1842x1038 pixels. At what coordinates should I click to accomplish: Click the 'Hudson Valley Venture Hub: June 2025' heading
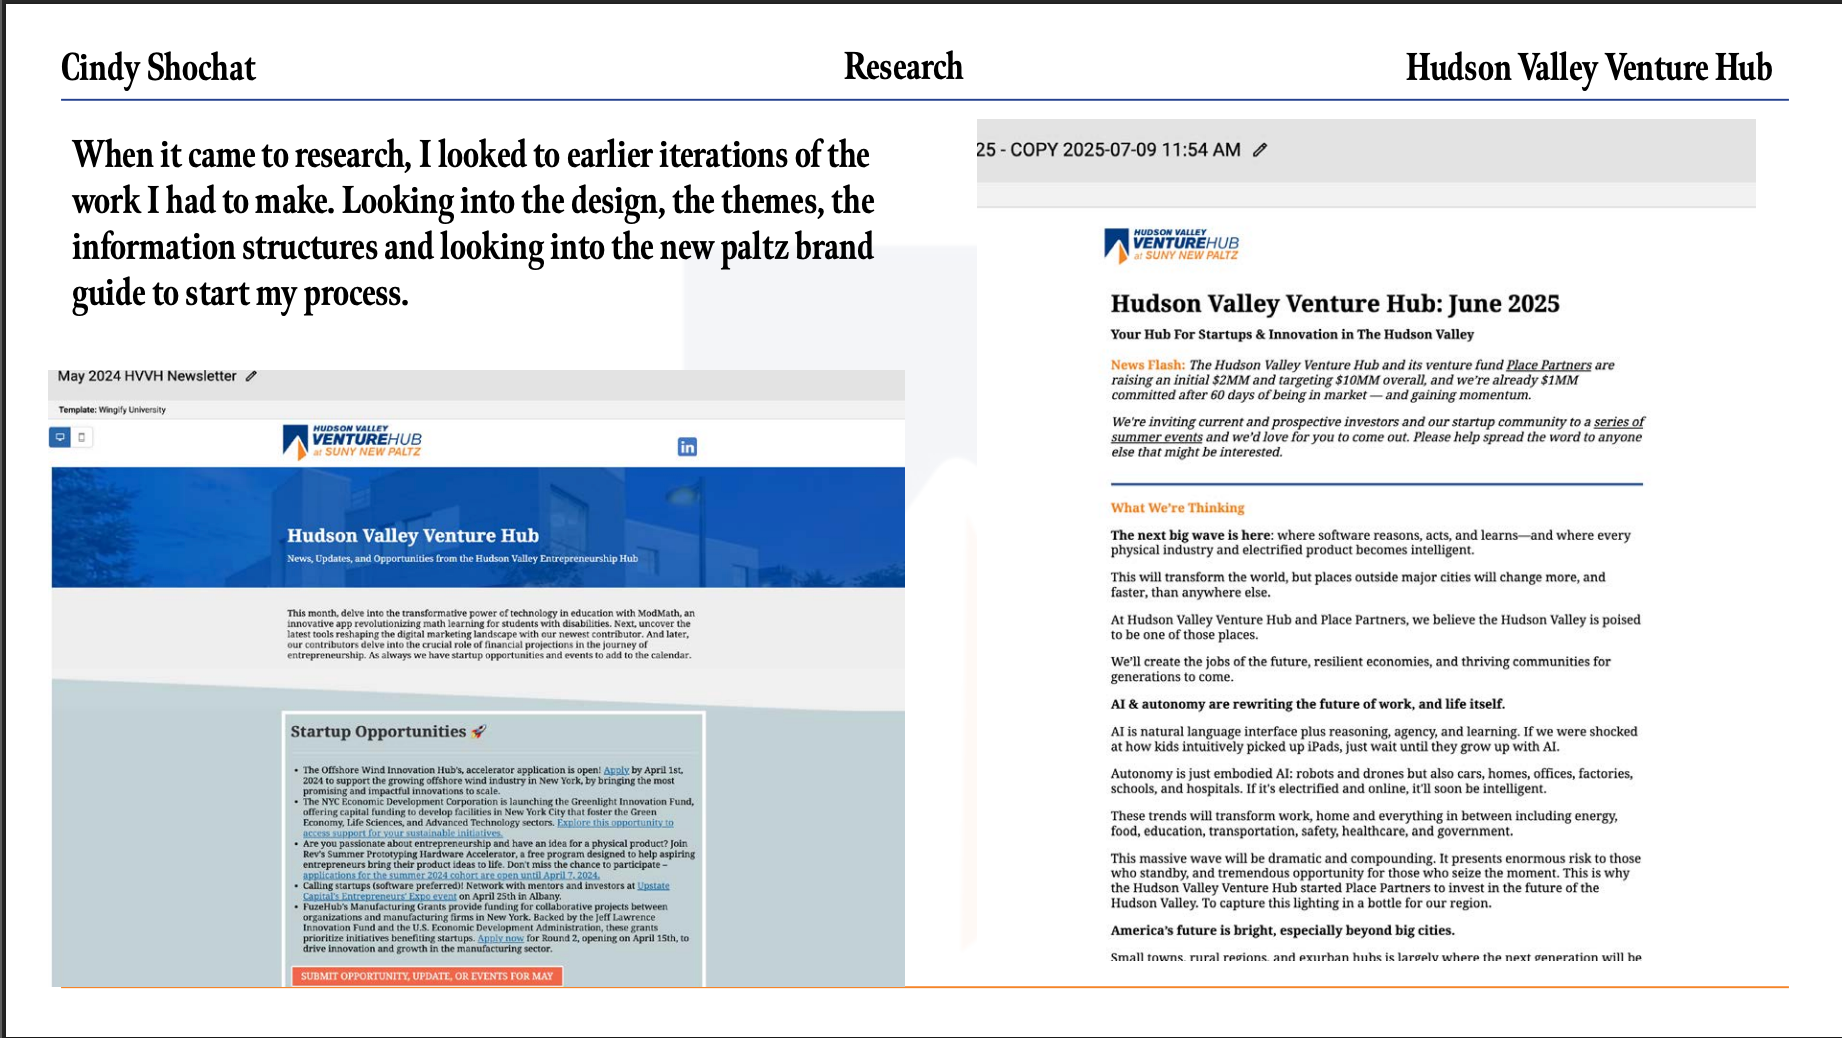tap(1335, 304)
